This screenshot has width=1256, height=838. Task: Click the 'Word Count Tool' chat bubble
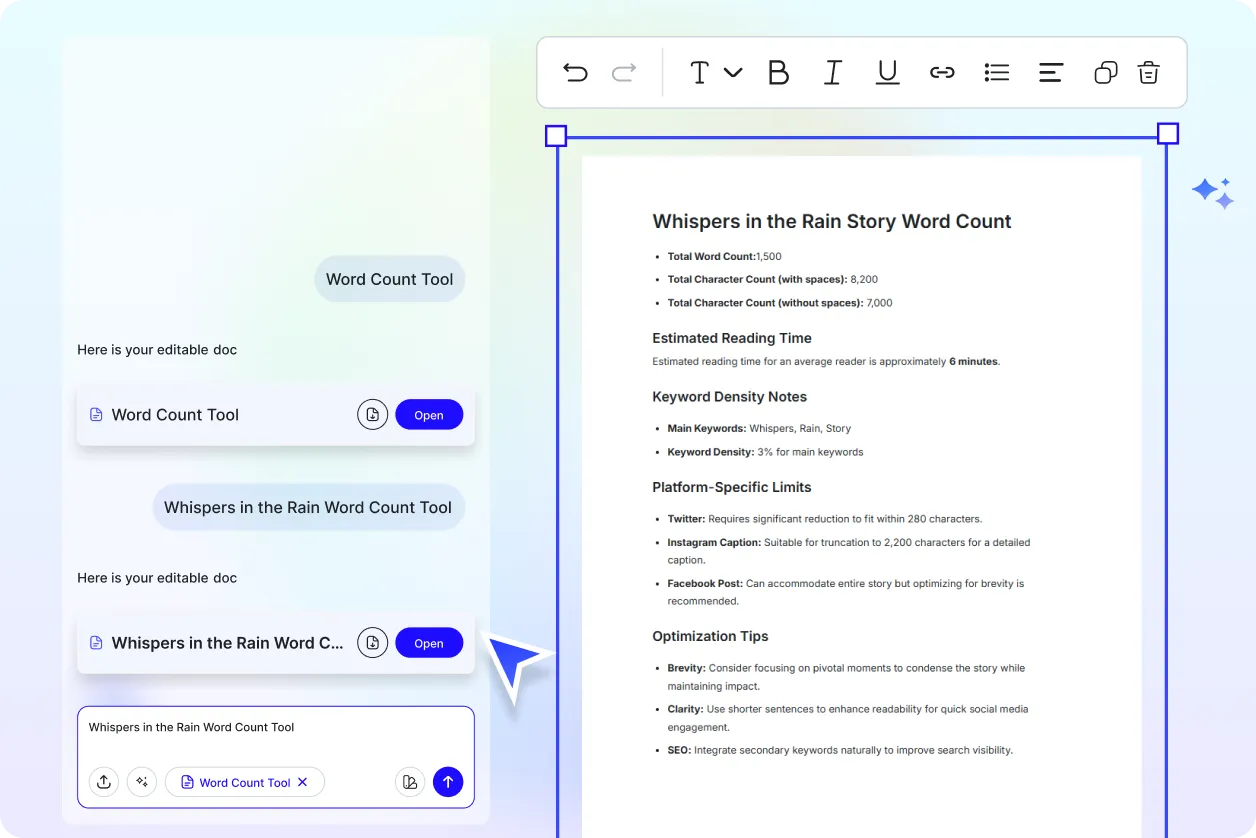(x=390, y=280)
